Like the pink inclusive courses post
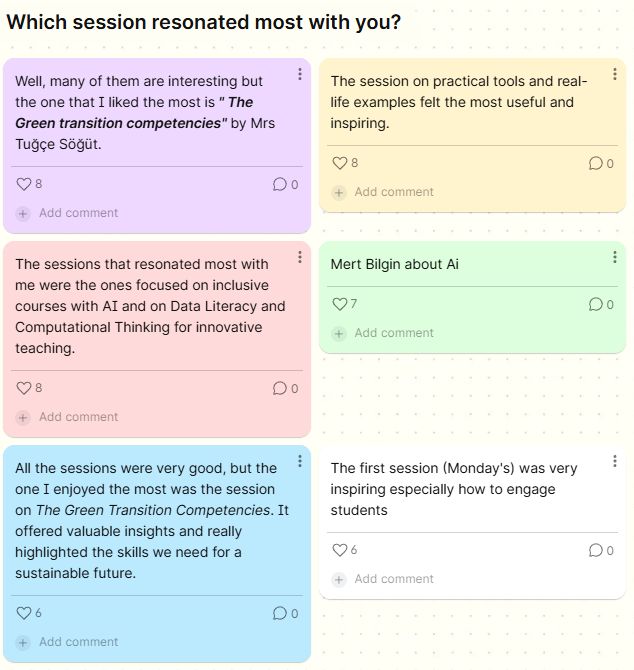This screenshot has height=670, width=634. 24,388
